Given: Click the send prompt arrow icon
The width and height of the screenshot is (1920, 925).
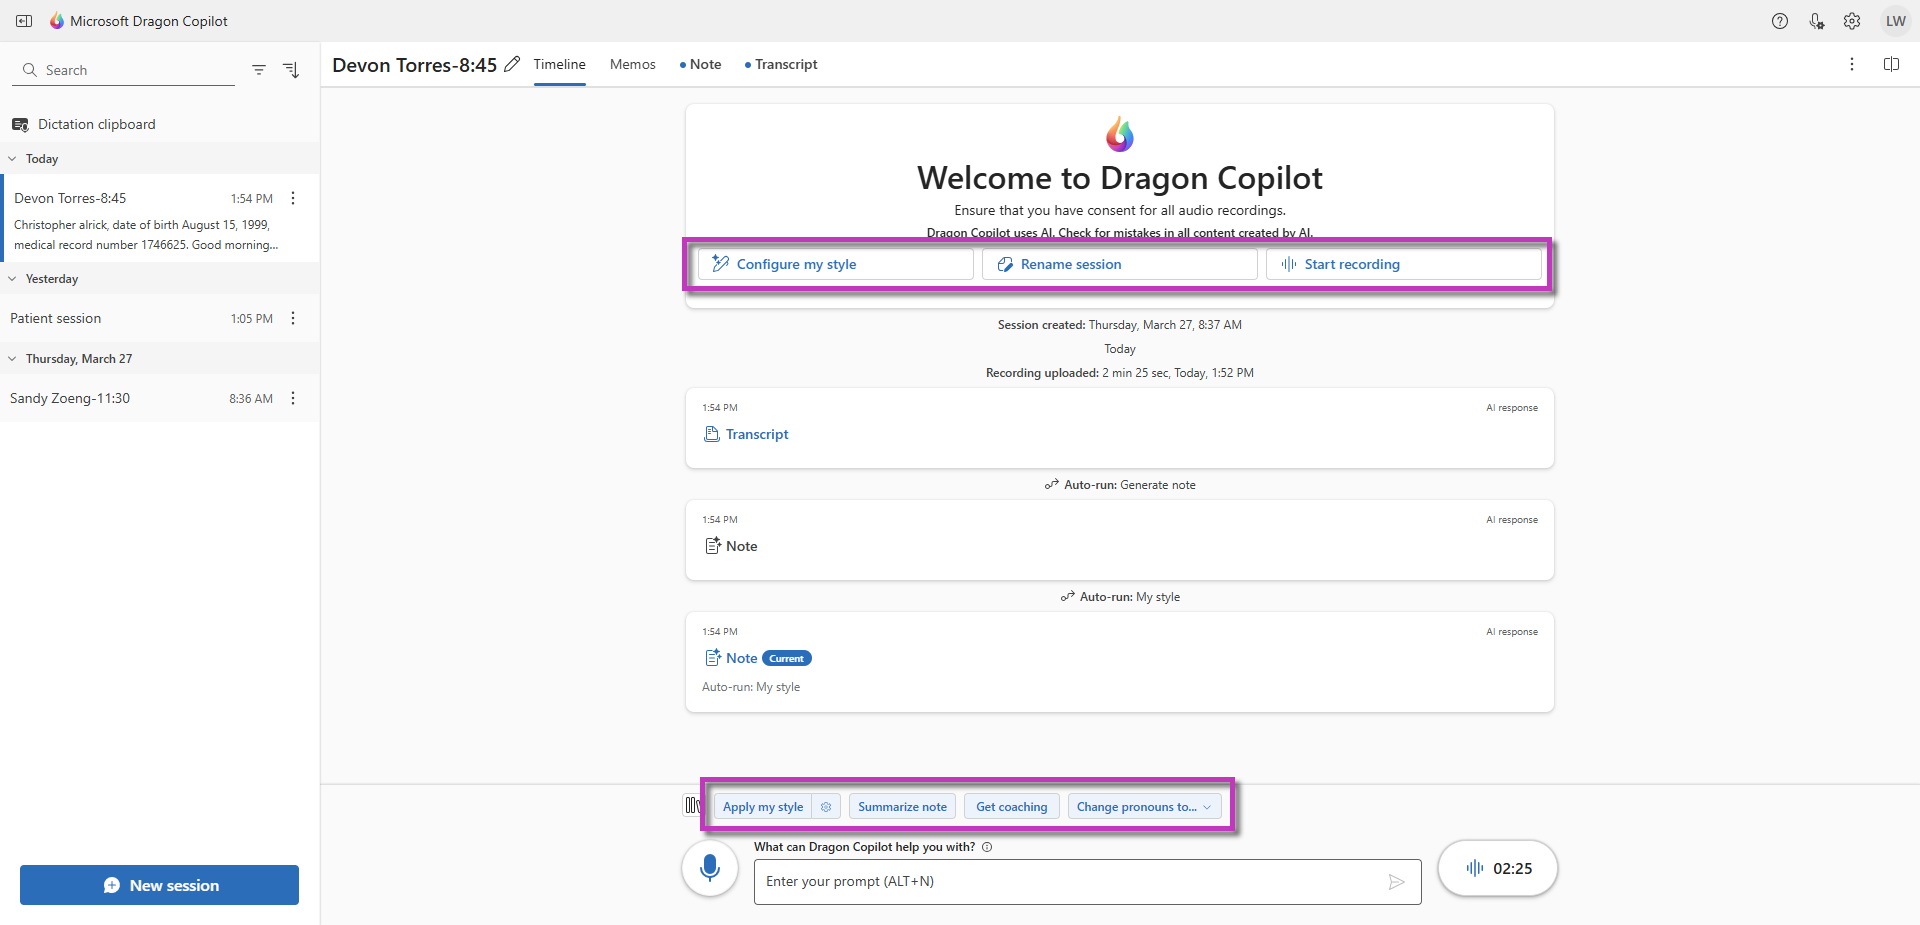Looking at the screenshot, I should pos(1396,882).
